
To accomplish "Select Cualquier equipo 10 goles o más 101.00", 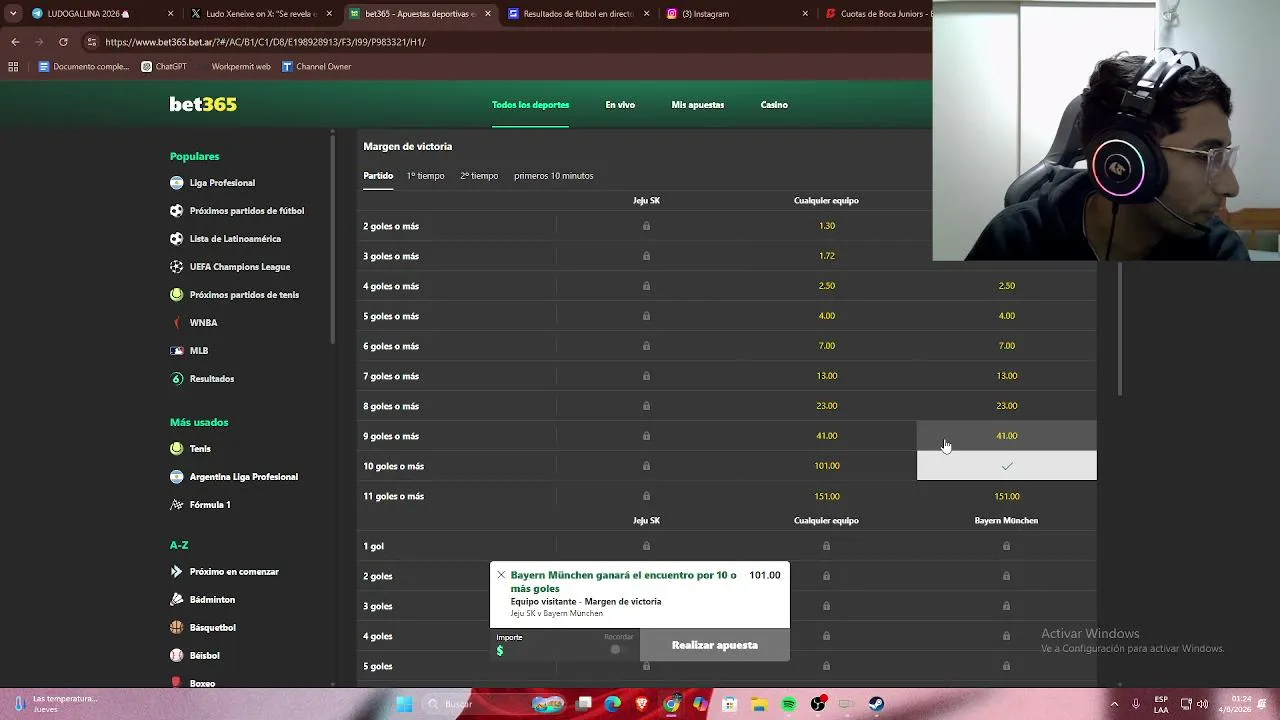I will [x=826, y=466].
